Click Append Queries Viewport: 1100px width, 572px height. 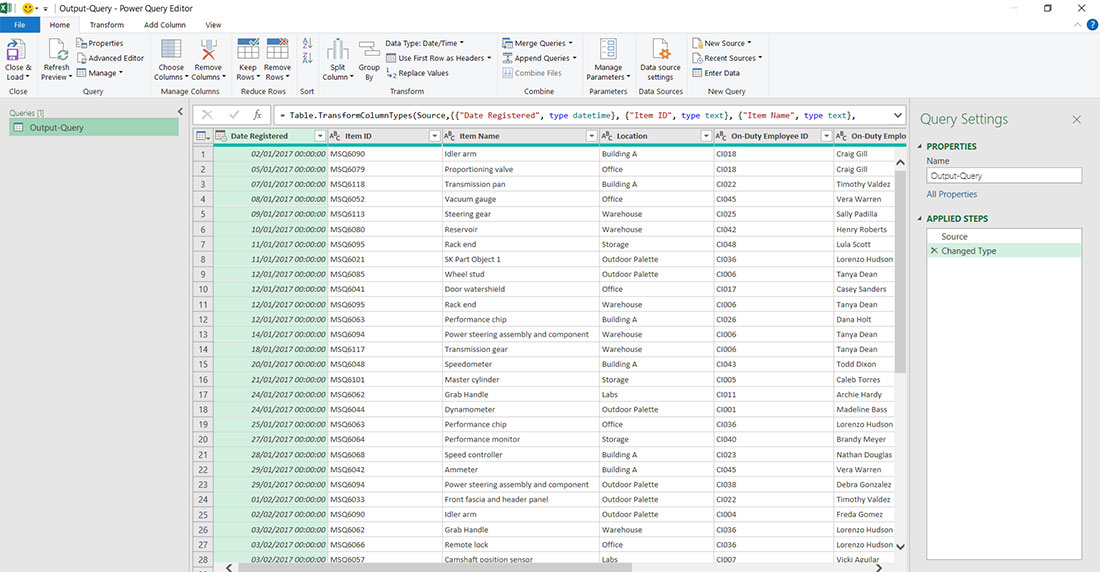point(539,58)
